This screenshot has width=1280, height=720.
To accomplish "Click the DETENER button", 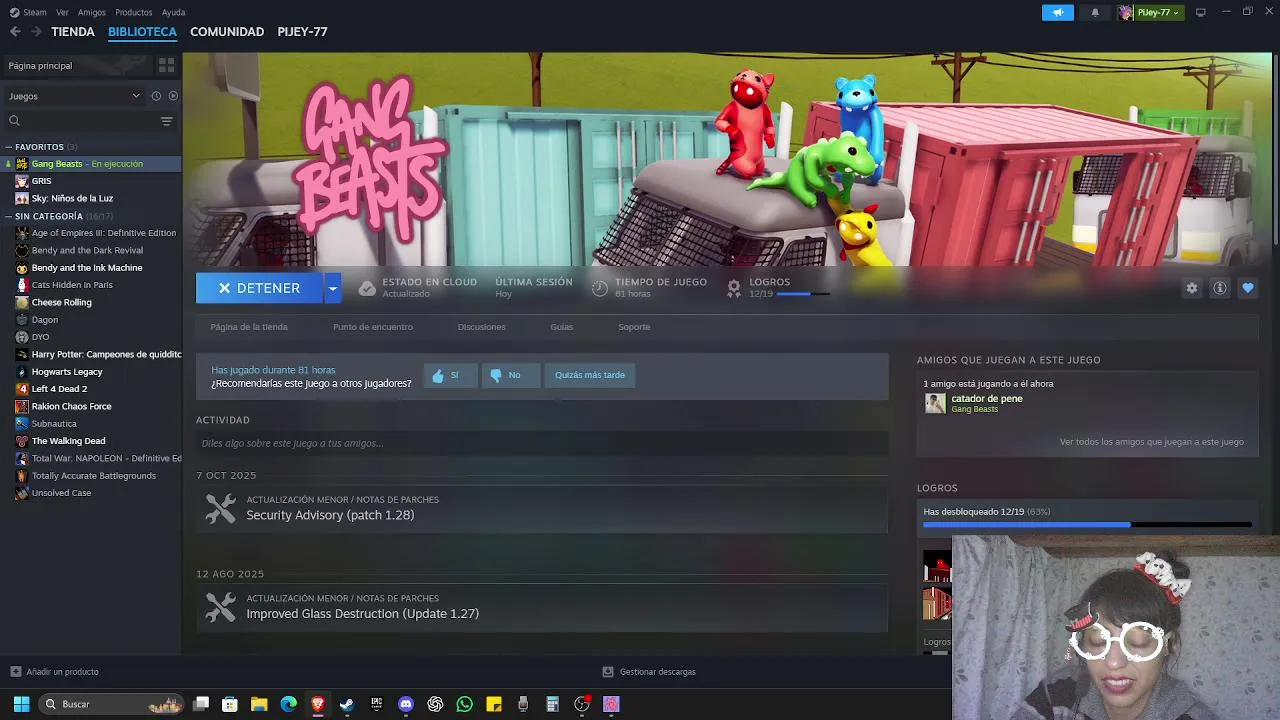I will (259, 288).
